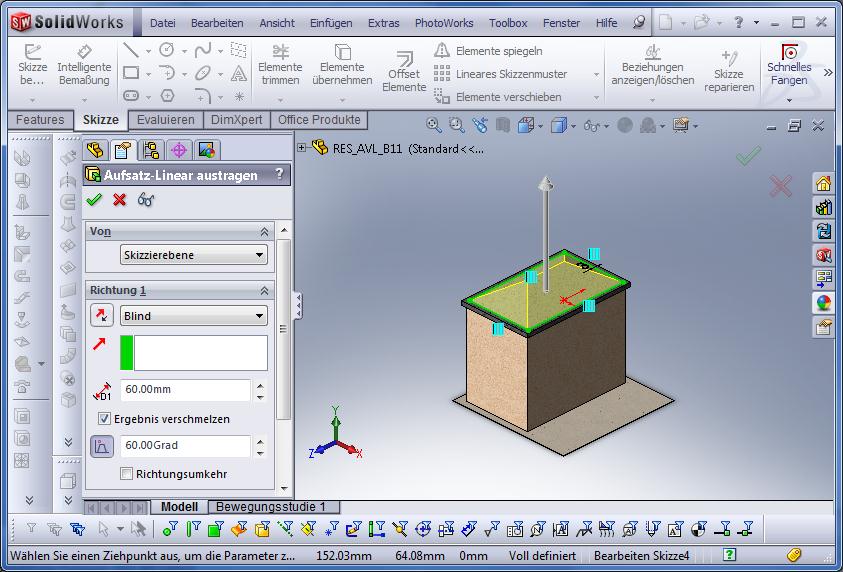Click Offset Elemente tool
The width and height of the screenshot is (843, 572).
[x=404, y=72]
